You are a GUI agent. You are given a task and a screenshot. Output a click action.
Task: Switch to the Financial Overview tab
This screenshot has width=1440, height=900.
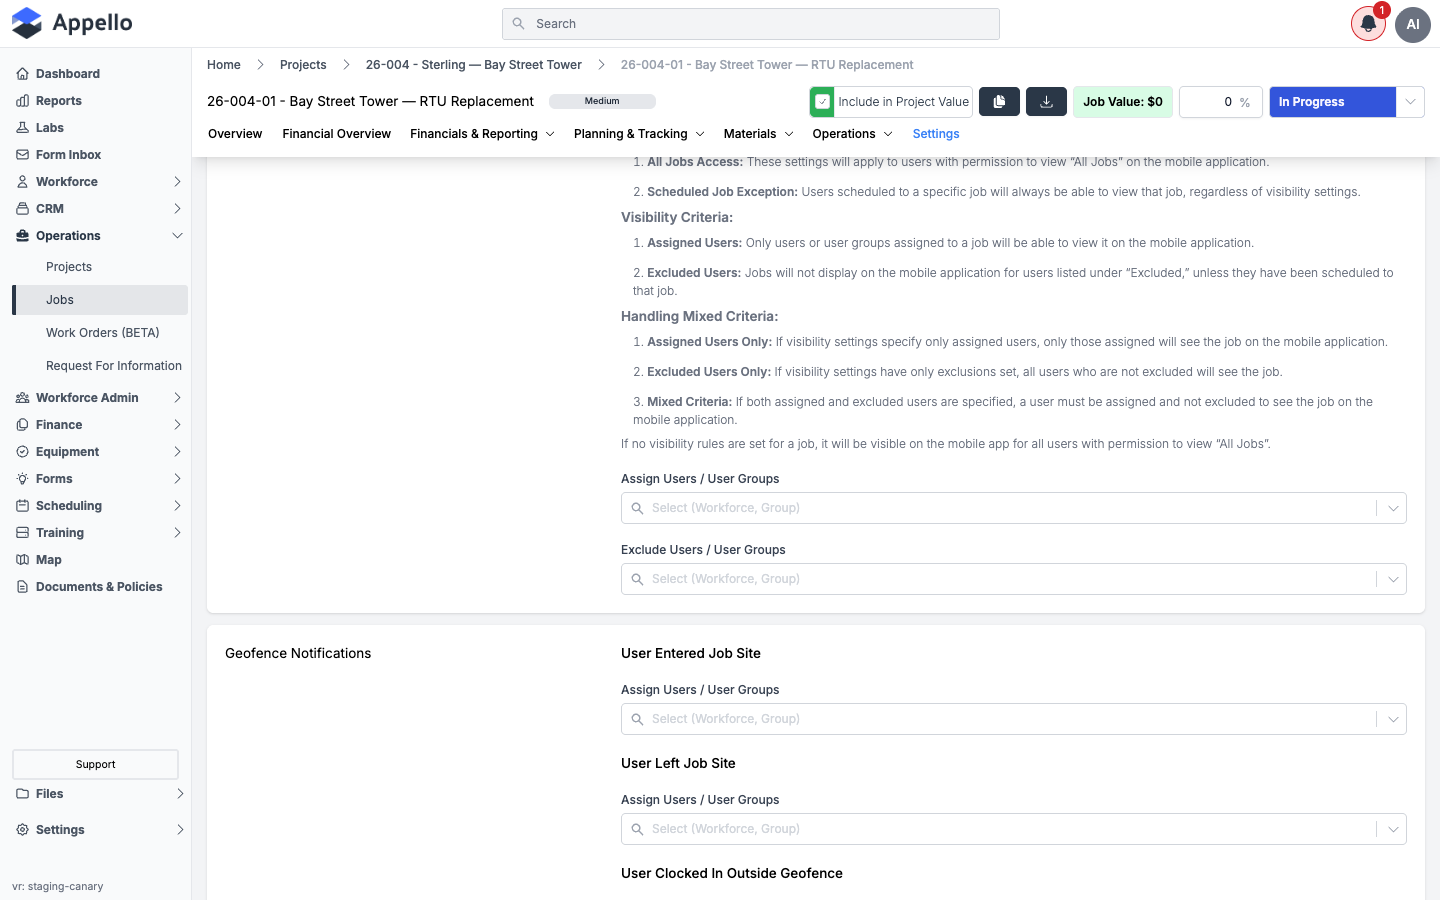pyautogui.click(x=336, y=134)
